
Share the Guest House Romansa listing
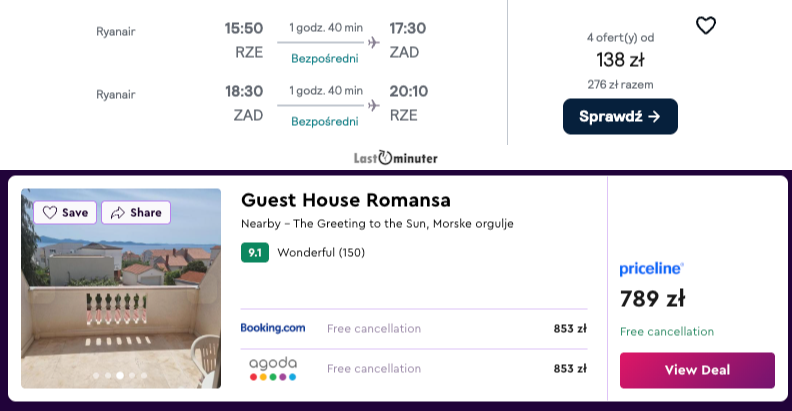tap(136, 213)
